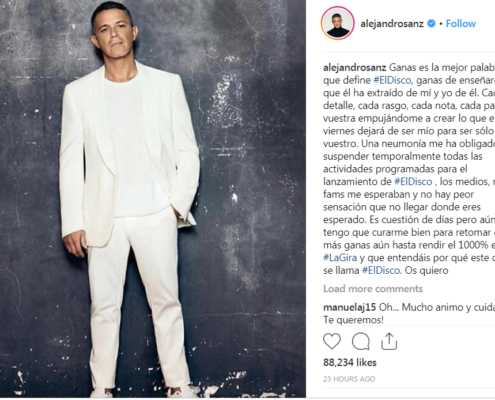The height and width of the screenshot is (400, 495).
Task: Open commenter manuelaj15's profile
Action: 350,307
